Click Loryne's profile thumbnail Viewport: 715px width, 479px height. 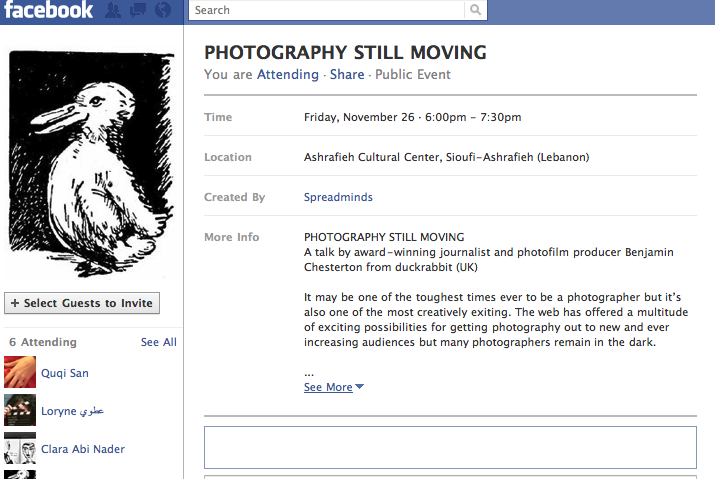pos(20,410)
